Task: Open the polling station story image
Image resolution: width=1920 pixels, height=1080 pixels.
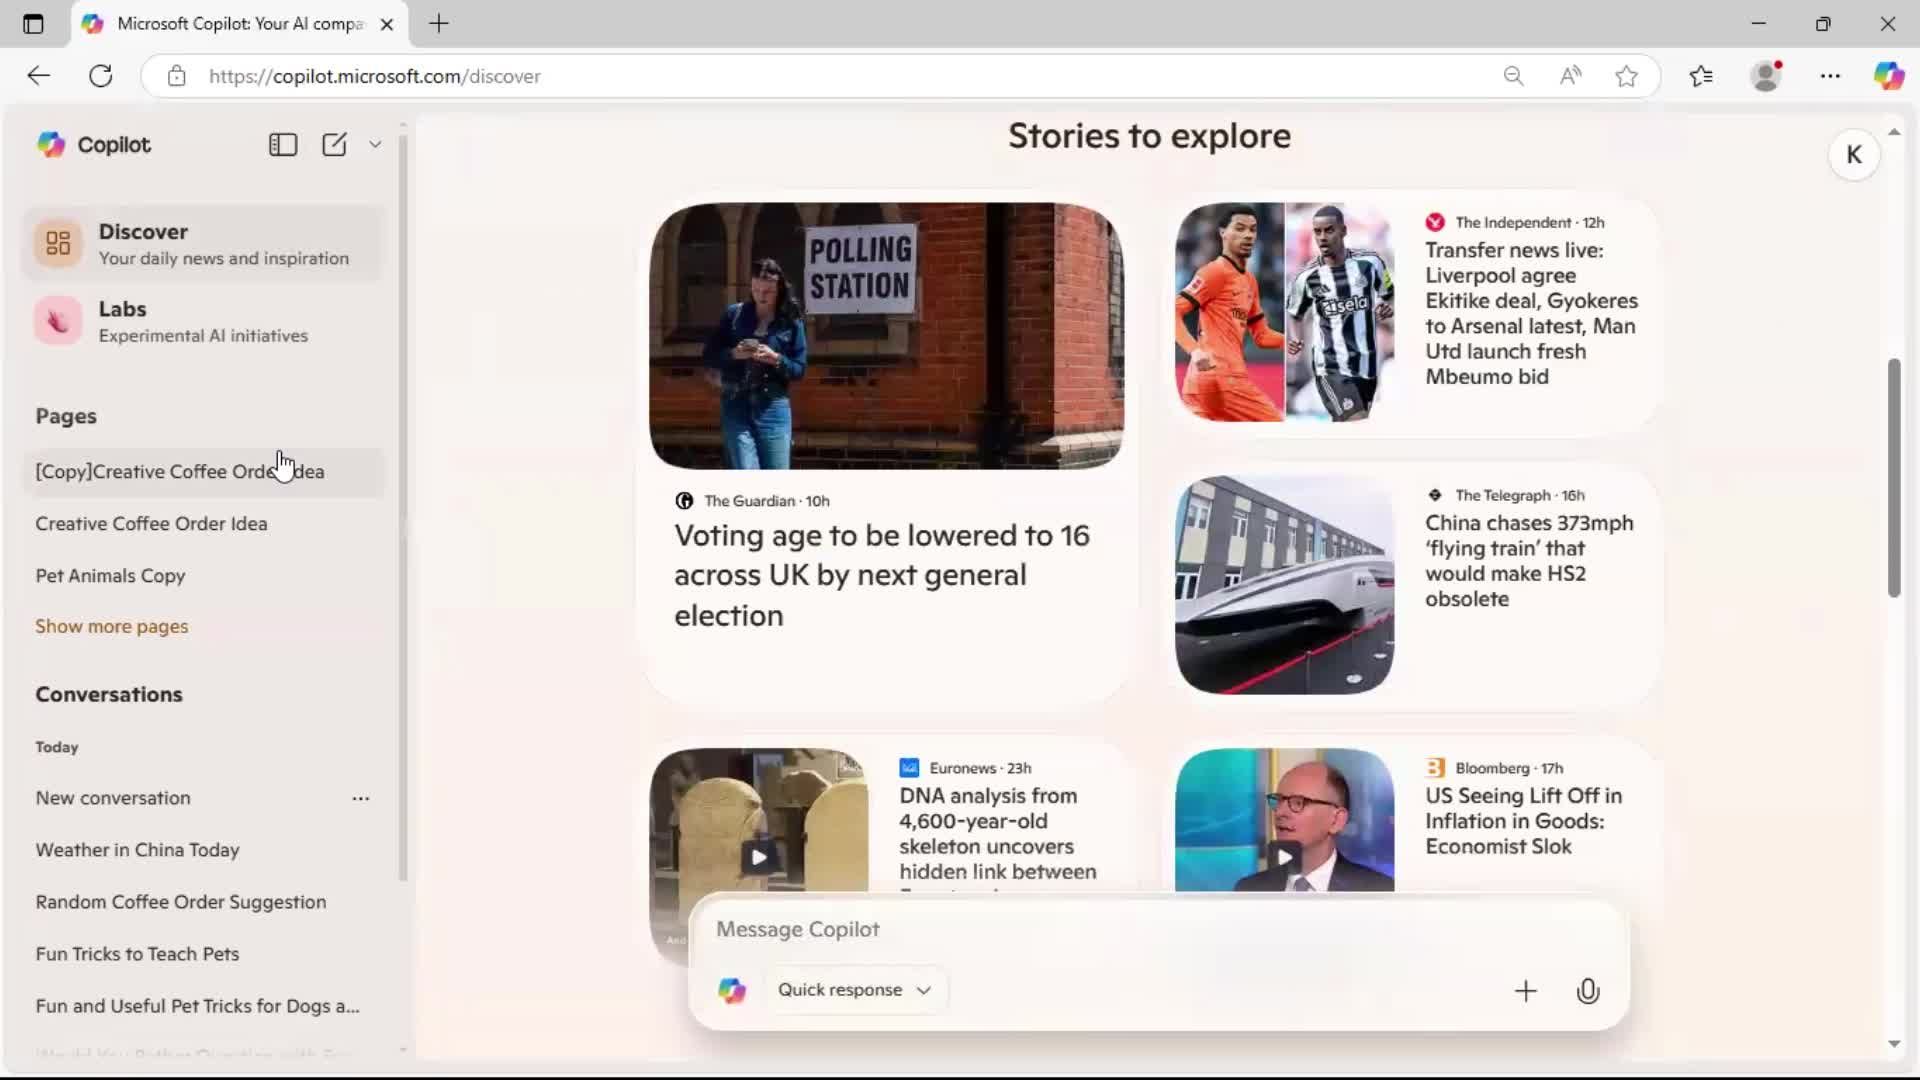Action: tap(886, 336)
